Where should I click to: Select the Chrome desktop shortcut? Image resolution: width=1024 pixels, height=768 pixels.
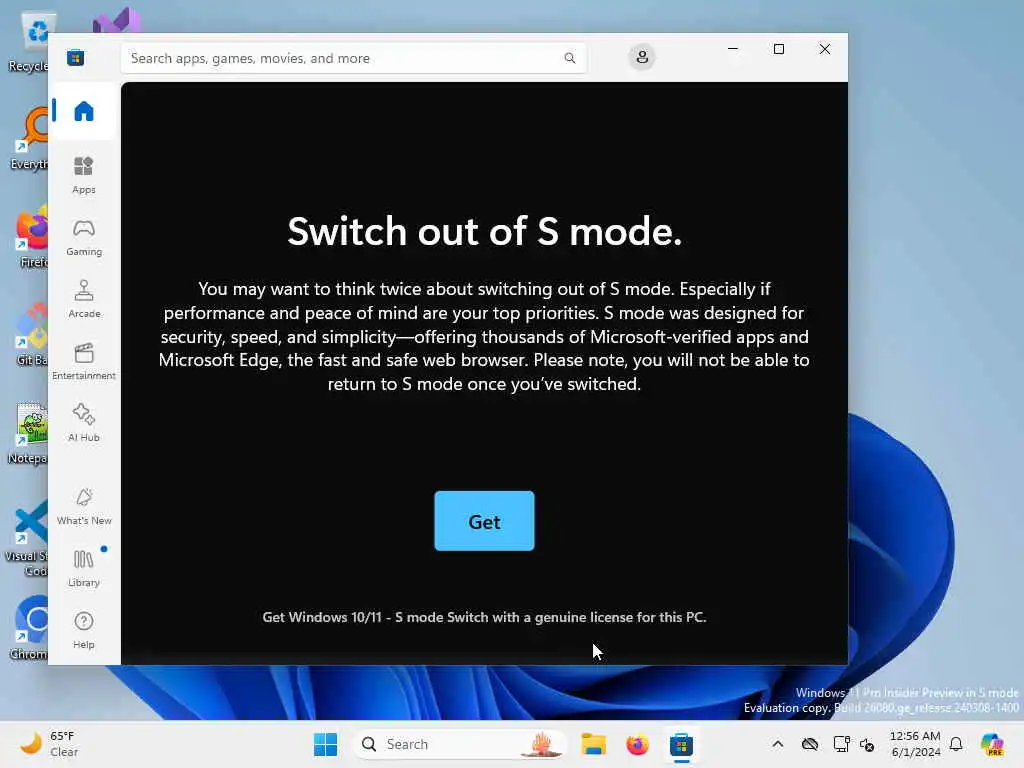pos(29,628)
